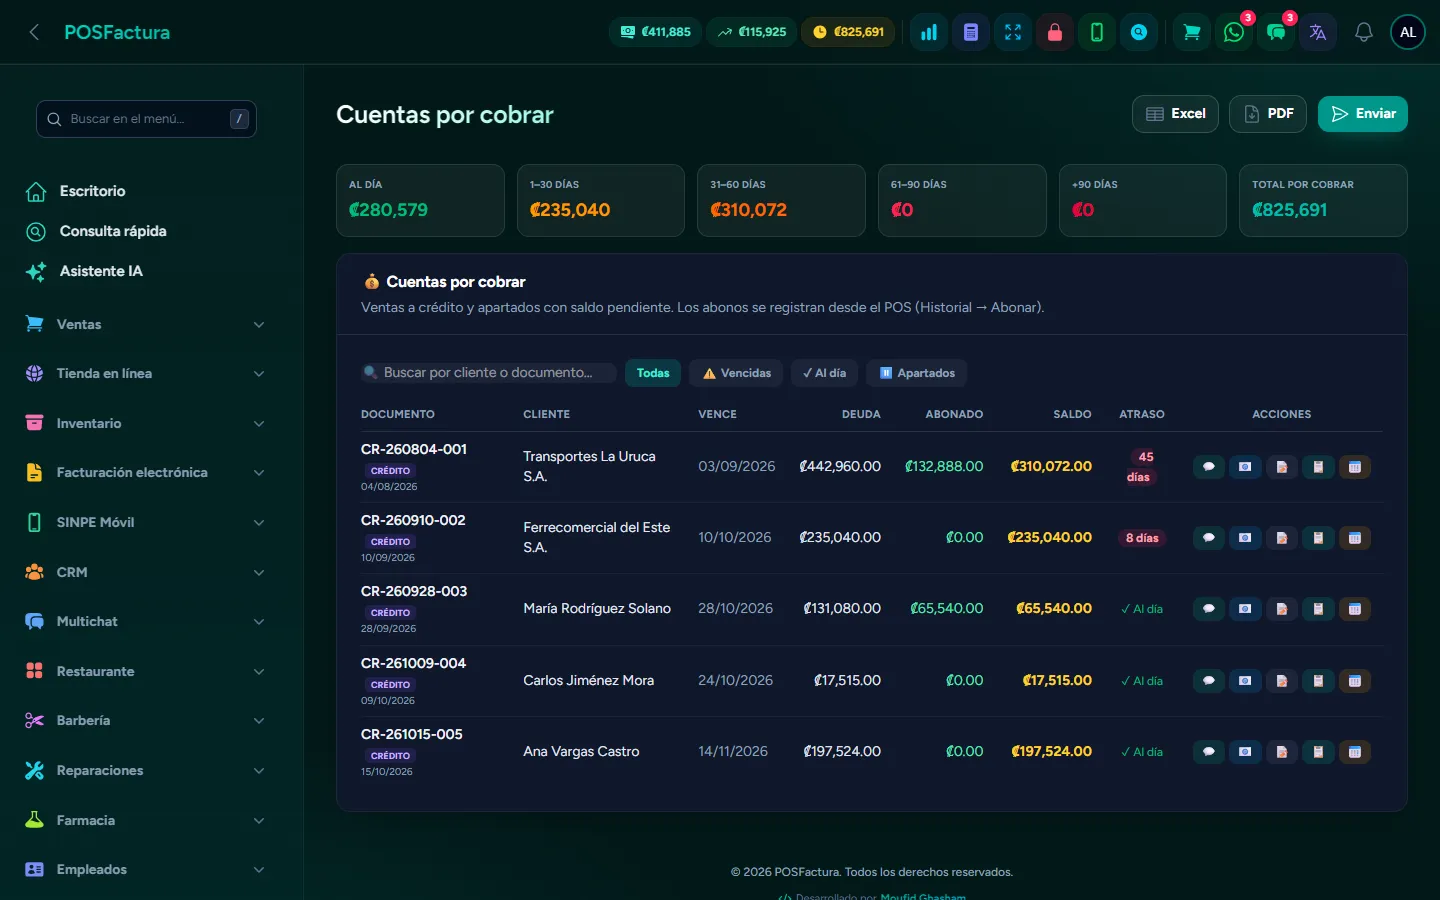The image size is (1440, 900).
Task: Click receipt action for María Rodríguez Solano row
Action: pos(1318,609)
